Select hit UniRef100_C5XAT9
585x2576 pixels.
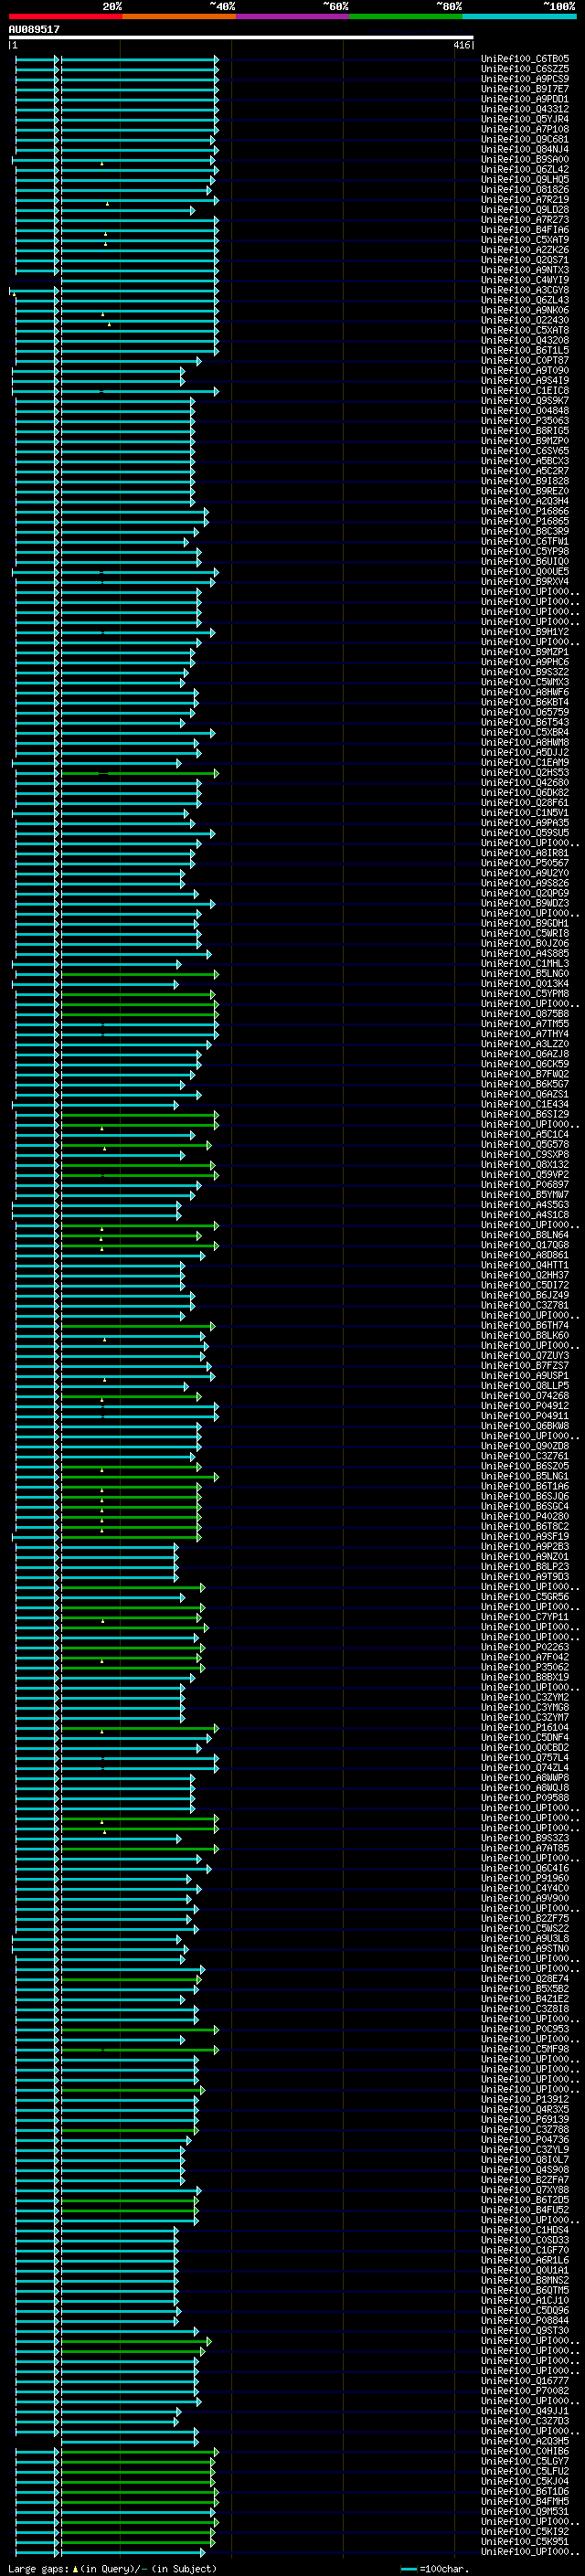click(x=525, y=240)
